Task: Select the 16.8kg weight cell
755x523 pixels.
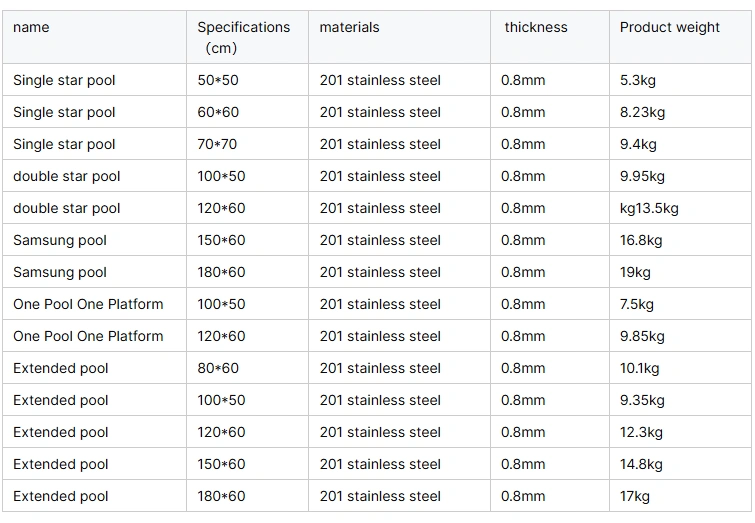Action: 641,240
